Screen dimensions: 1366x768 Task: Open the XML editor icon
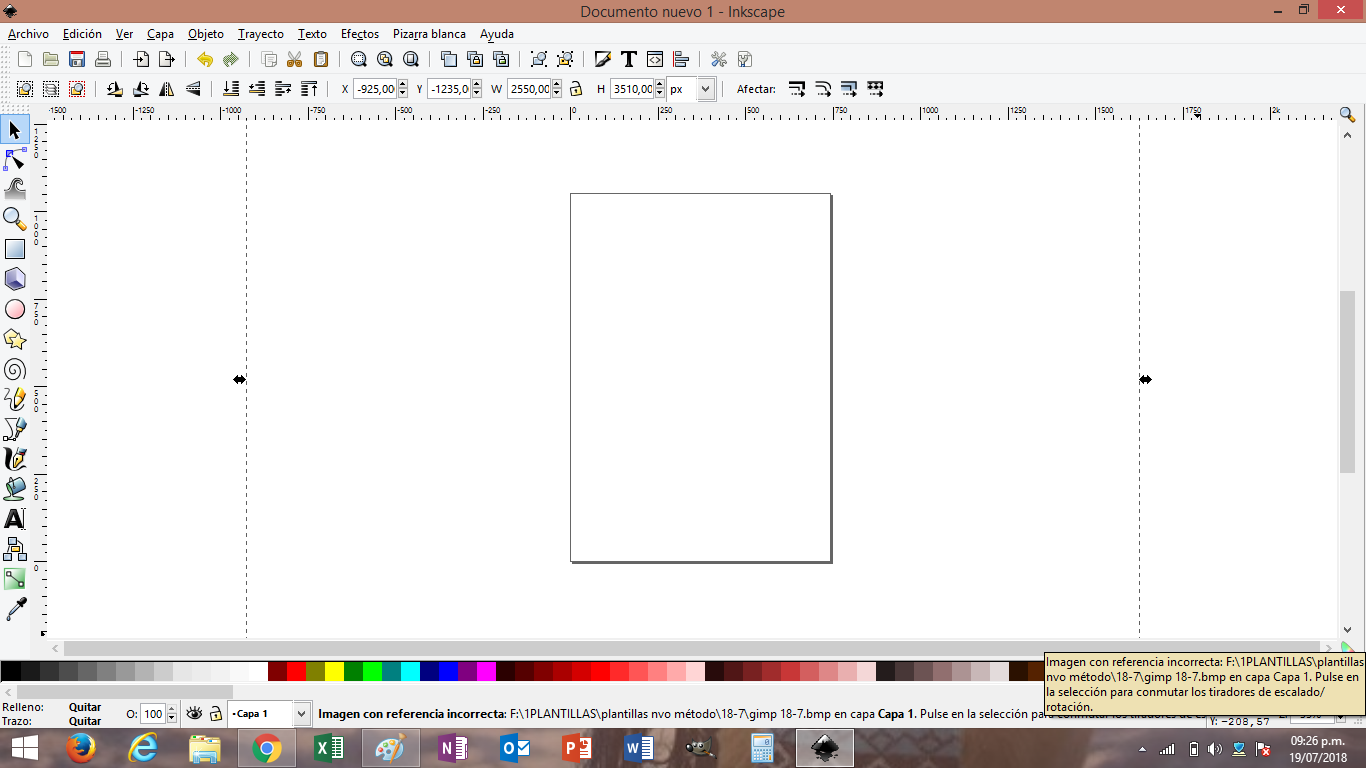pyautogui.click(x=655, y=59)
